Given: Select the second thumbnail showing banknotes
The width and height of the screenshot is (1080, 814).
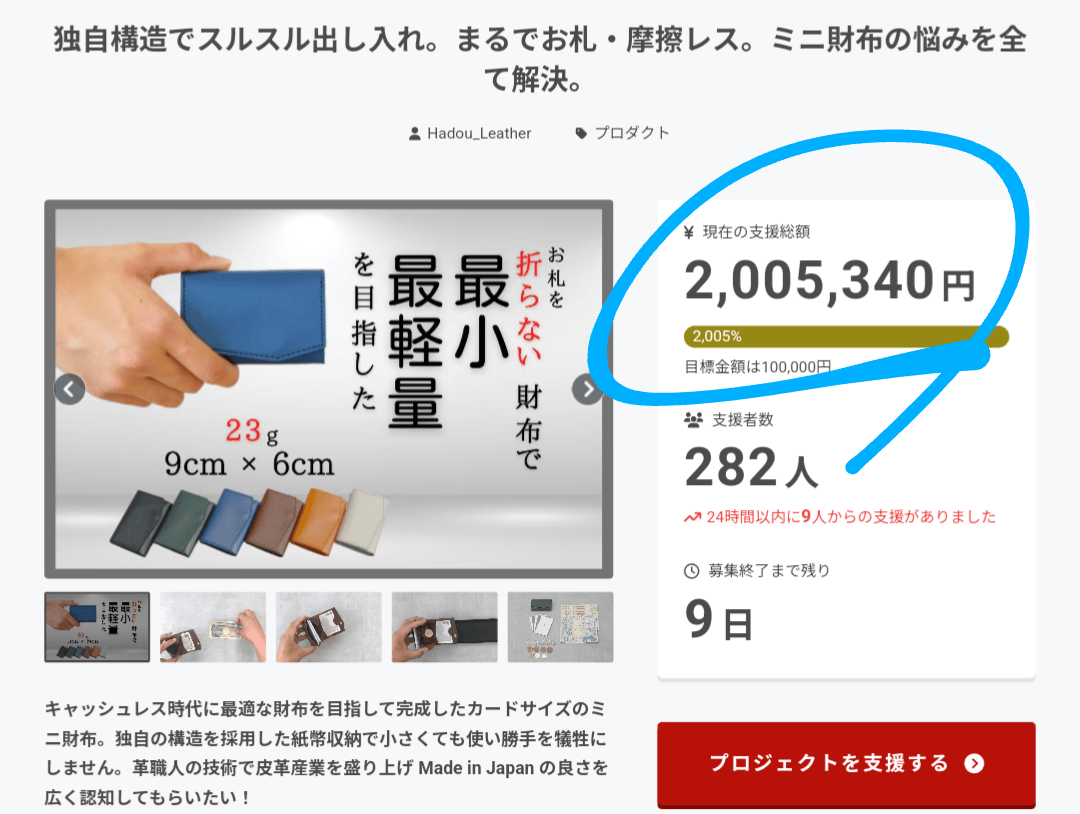Looking at the screenshot, I should click(x=213, y=627).
